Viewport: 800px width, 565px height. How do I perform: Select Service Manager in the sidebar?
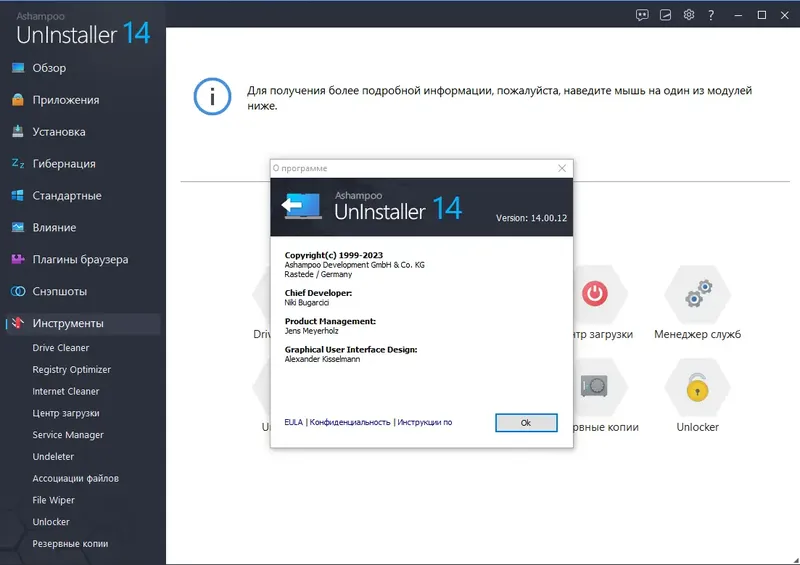(68, 435)
